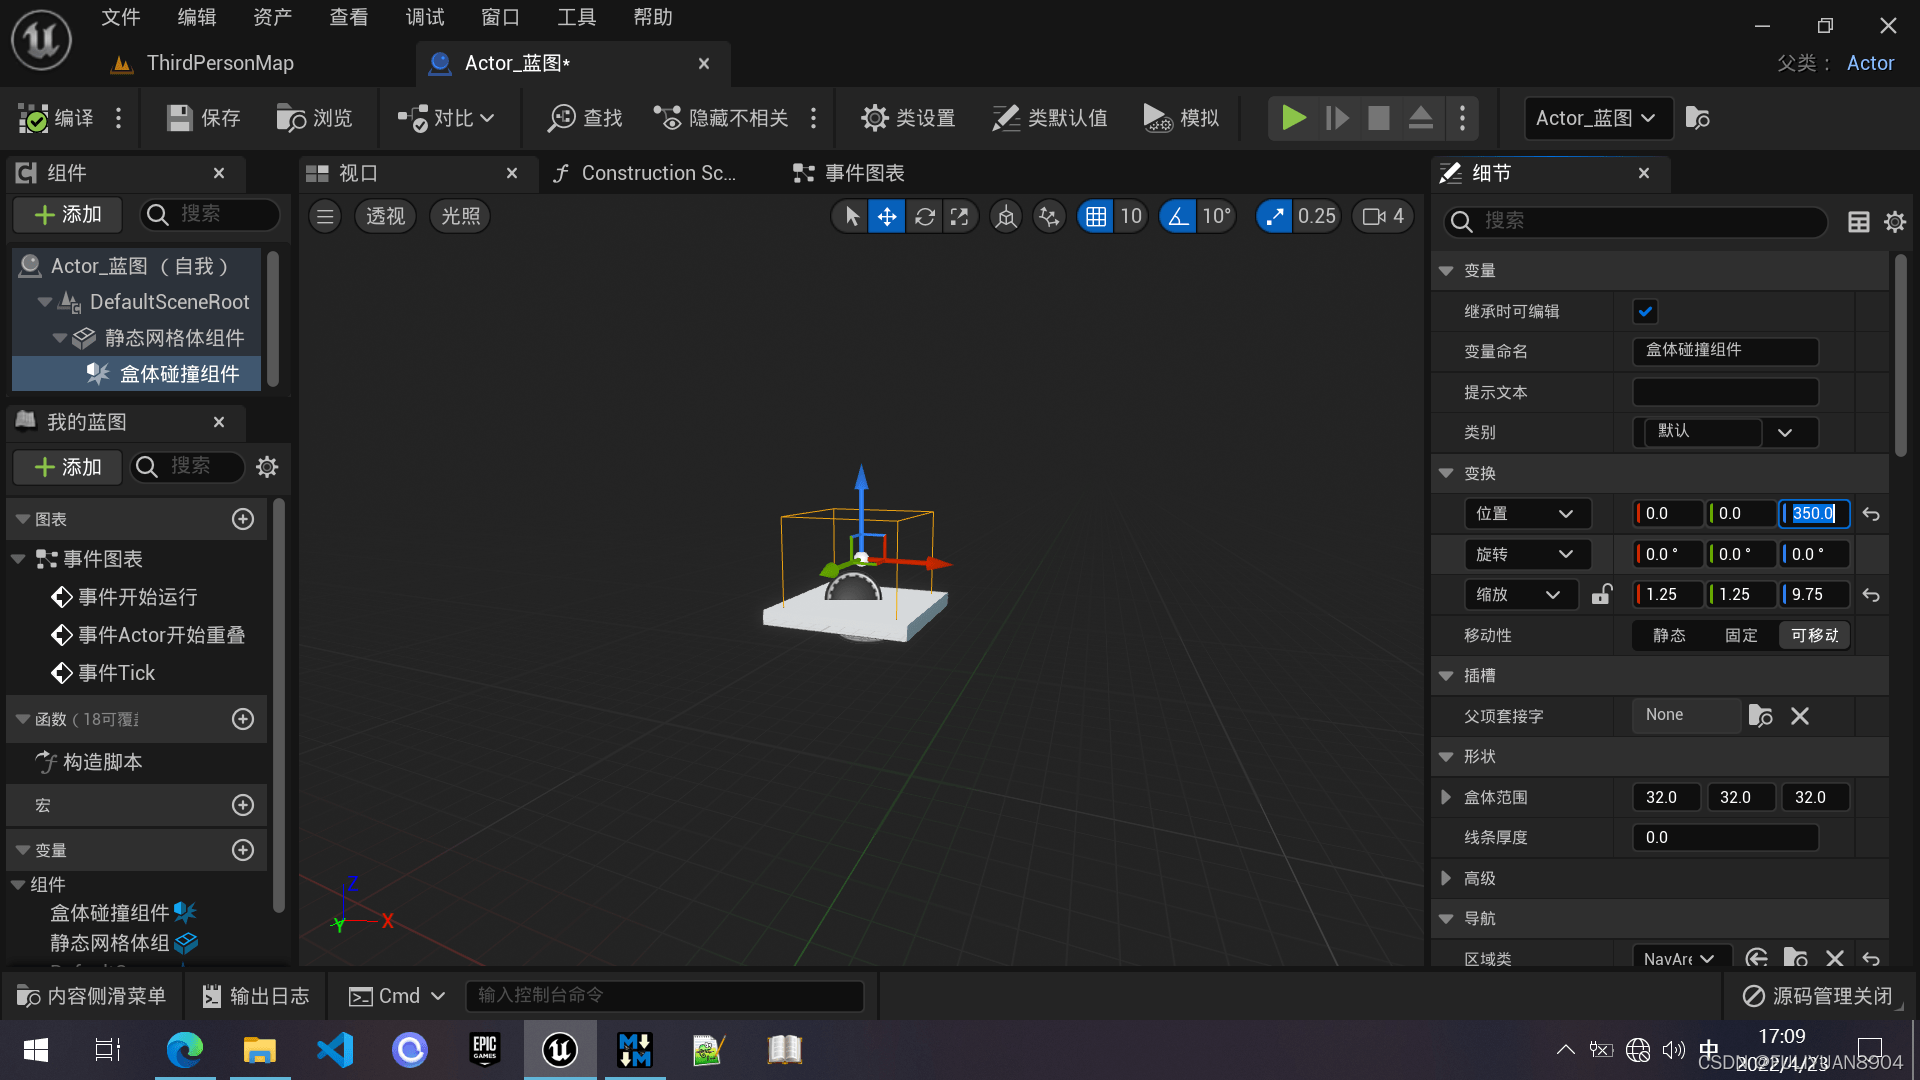
Task: Open Class Defaults (类默认值)
Action: (1049, 118)
